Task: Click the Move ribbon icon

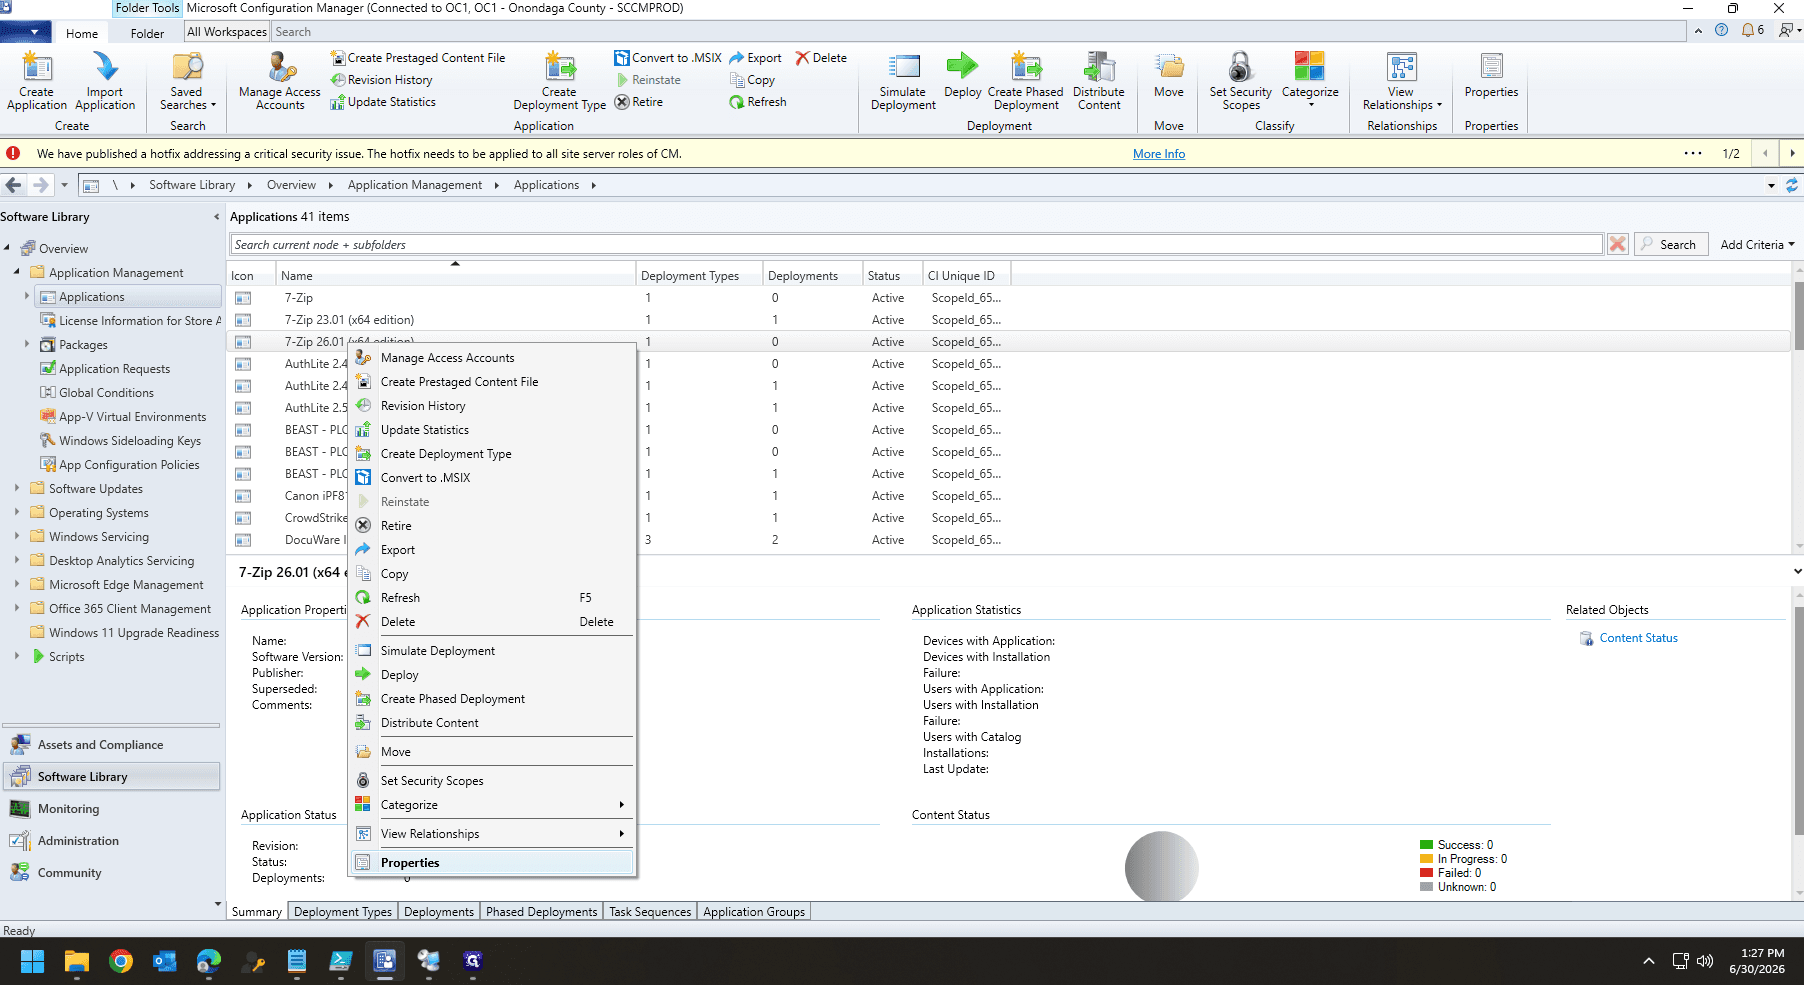Action: pos(1168,75)
